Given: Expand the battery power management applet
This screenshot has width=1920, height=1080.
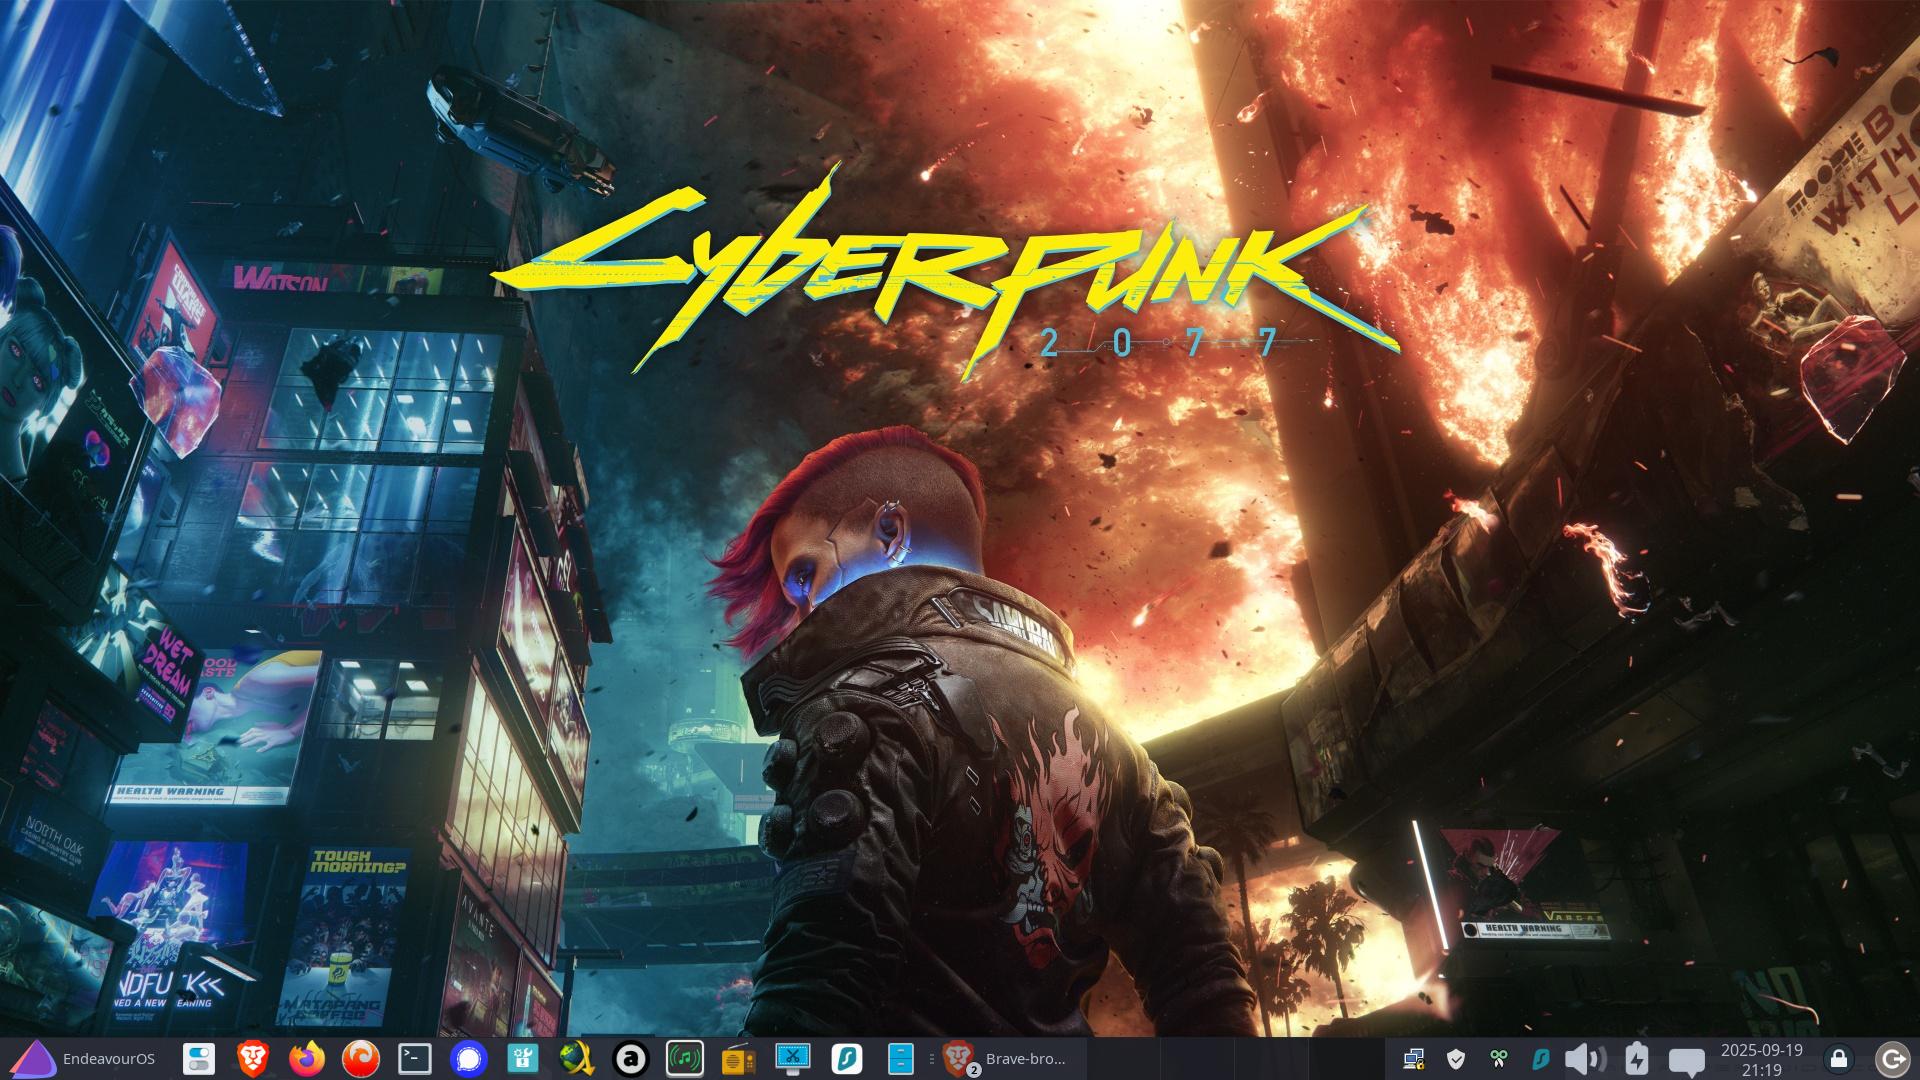Looking at the screenshot, I should [x=1637, y=1058].
